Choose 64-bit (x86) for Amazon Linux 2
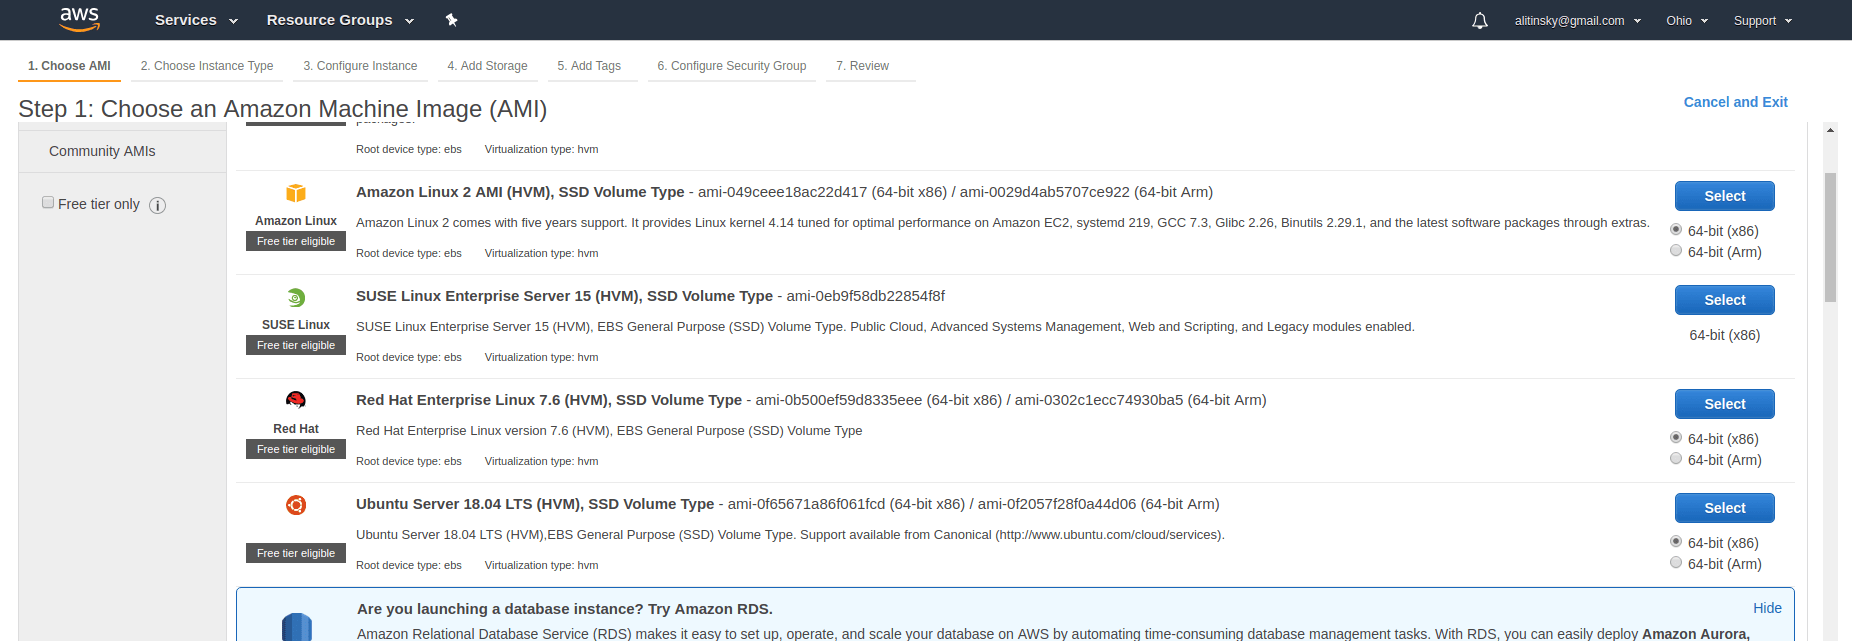The width and height of the screenshot is (1852, 641). pyautogui.click(x=1676, y=230)
